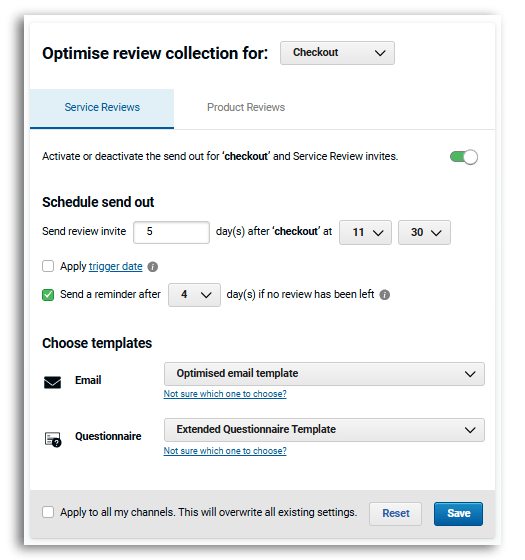The width and height of the screenshot is (525, 560).
Task: Click the Questionnaire icon
Action: point(53,439)
